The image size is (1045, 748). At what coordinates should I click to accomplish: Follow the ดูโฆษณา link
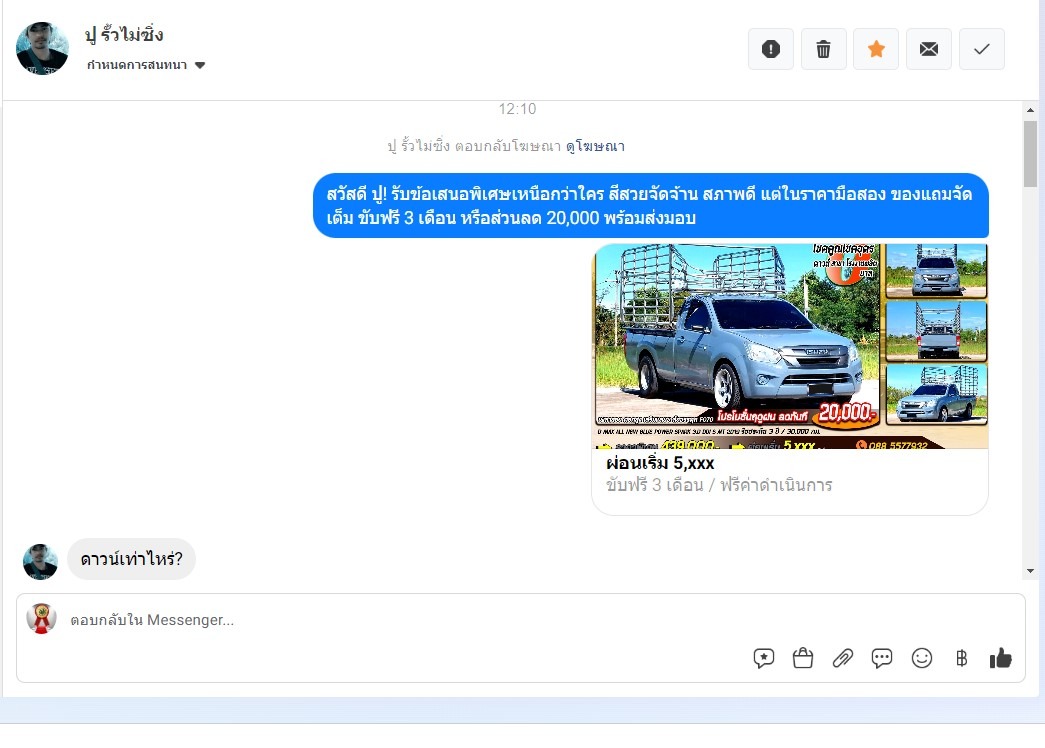595,146
